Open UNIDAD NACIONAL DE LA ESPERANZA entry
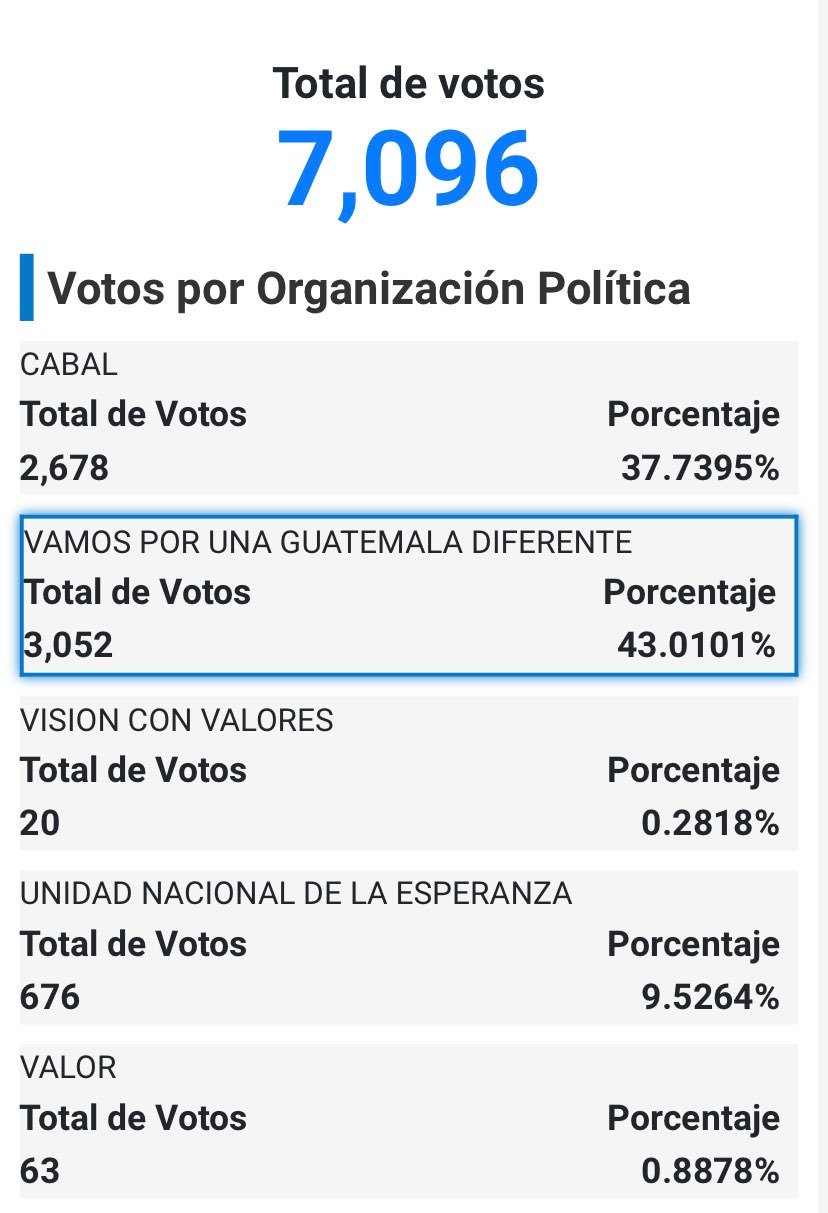The image size is (828, 1213). click(296, 894)
